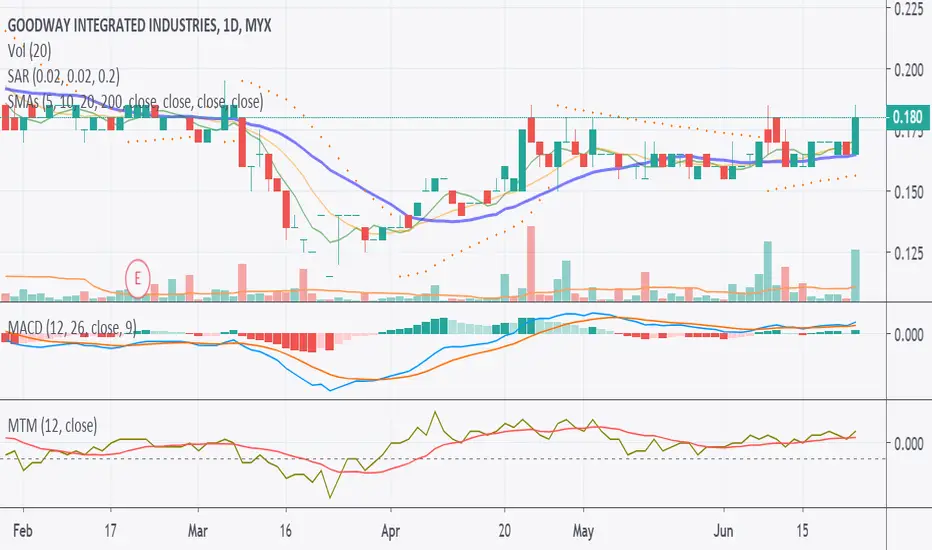
Task: Click the Feb date label on time axis
Action: [23, 530]
